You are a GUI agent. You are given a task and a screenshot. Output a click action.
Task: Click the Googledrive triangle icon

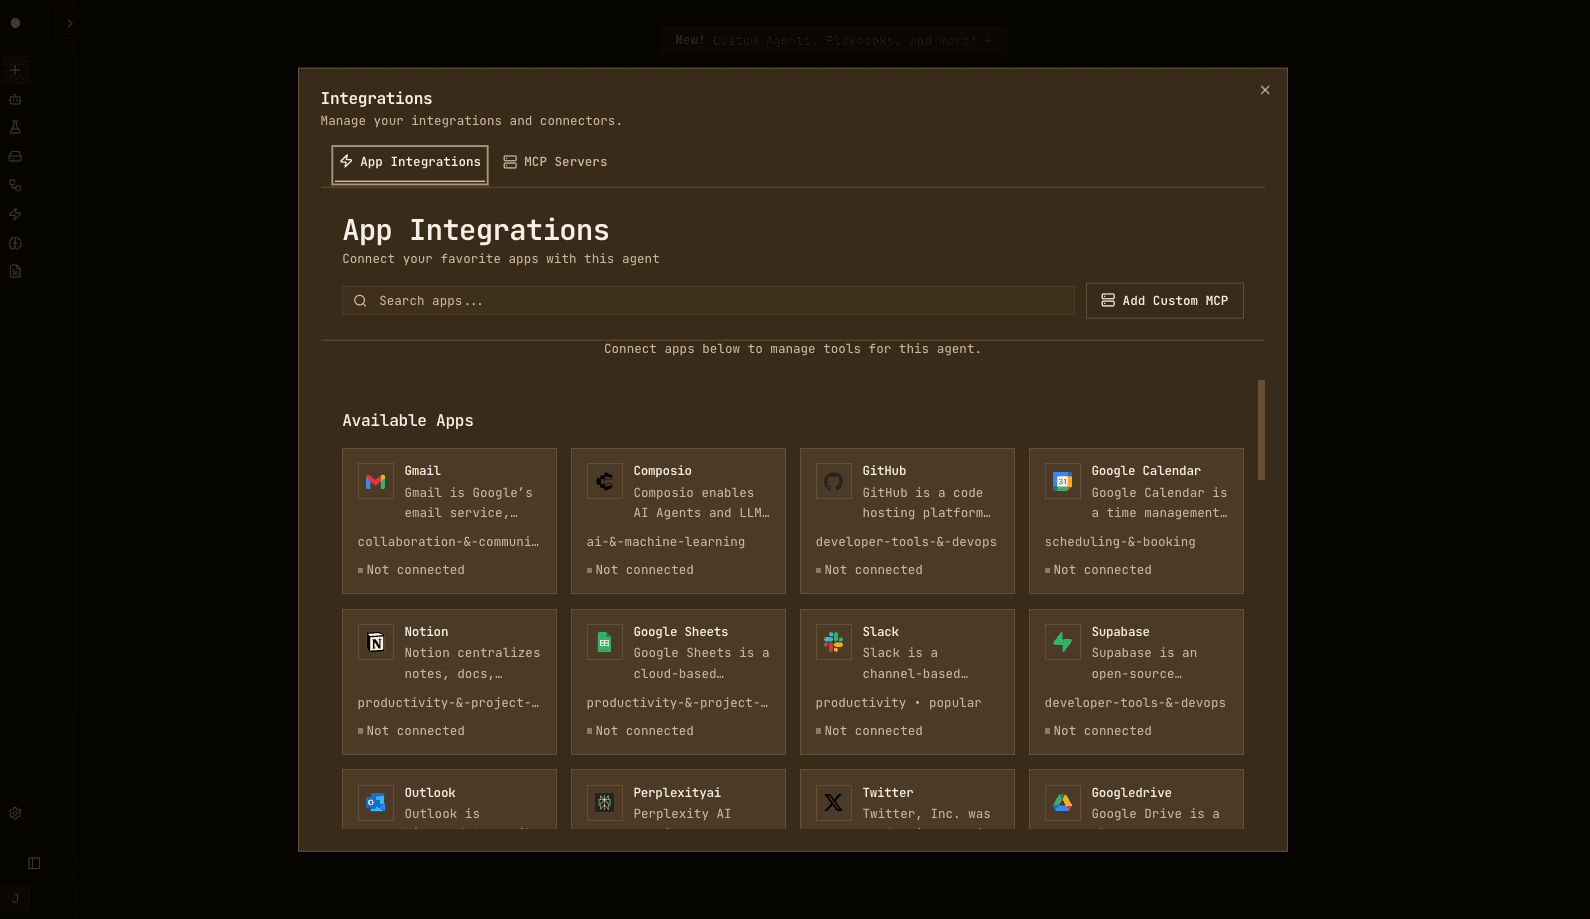(1062, 802)
